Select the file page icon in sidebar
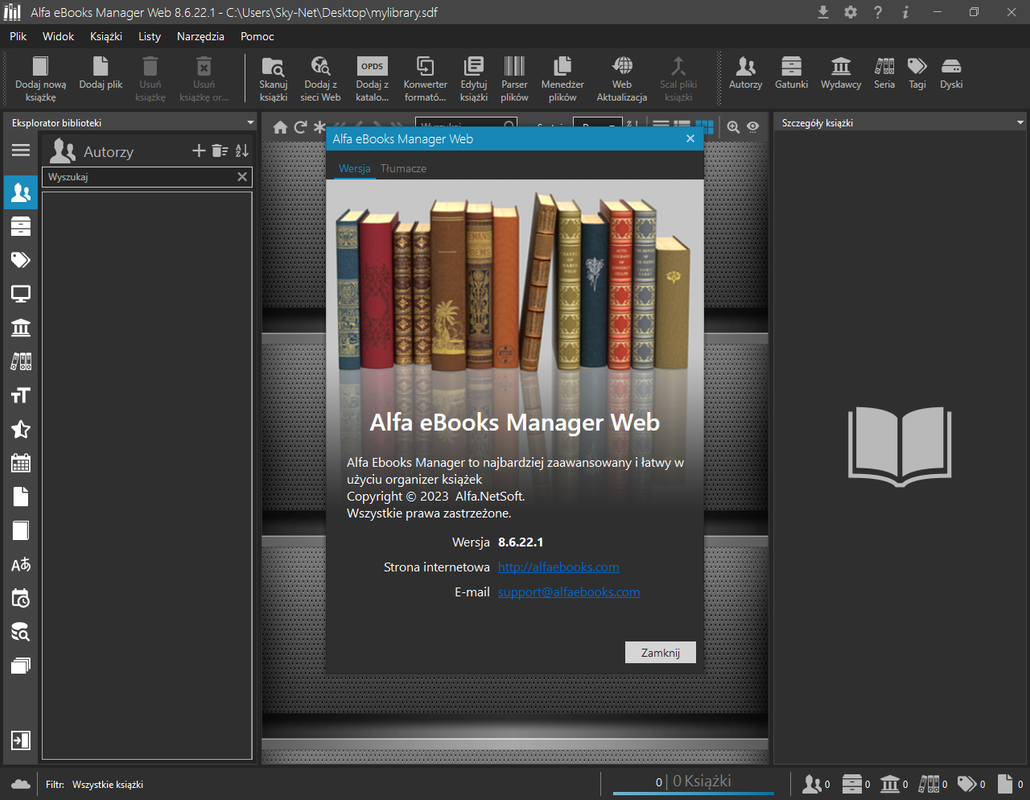 click(20, 497)
